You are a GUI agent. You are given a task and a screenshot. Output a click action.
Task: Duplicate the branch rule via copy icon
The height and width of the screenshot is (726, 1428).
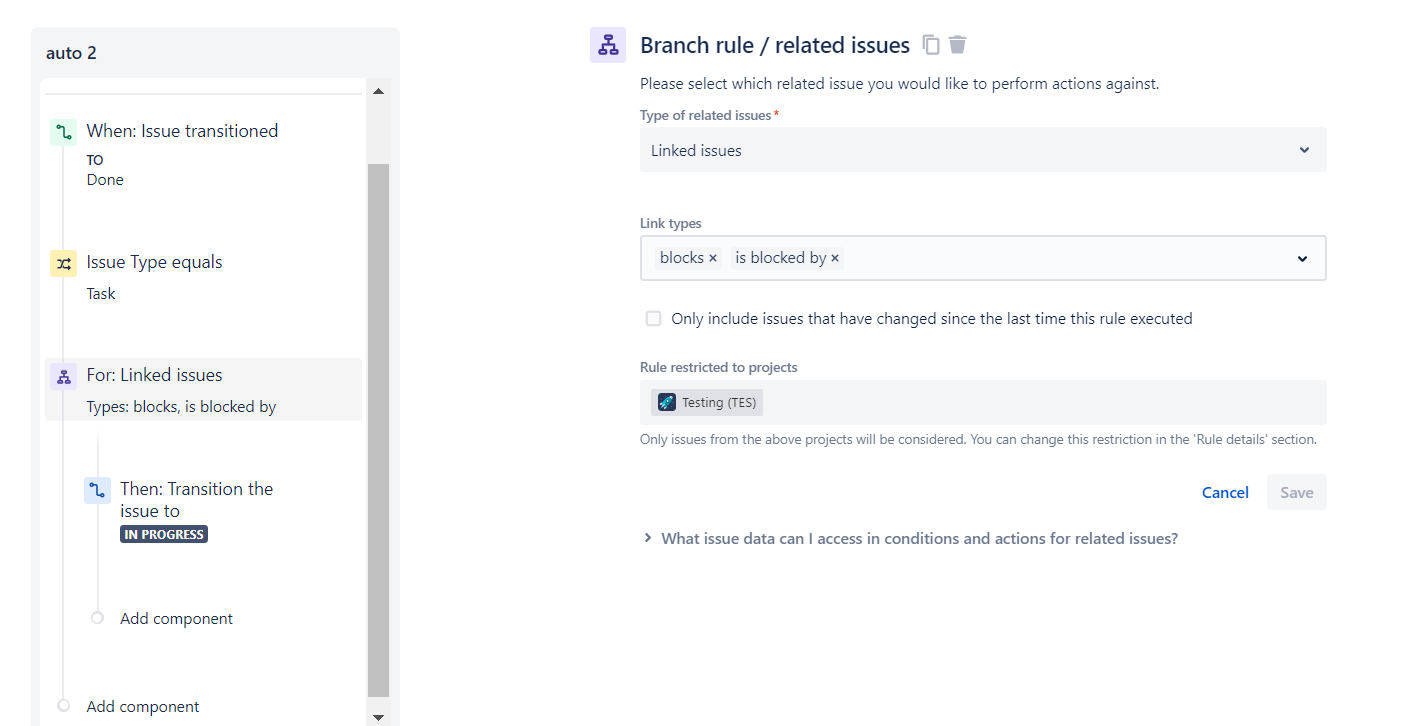930,44
